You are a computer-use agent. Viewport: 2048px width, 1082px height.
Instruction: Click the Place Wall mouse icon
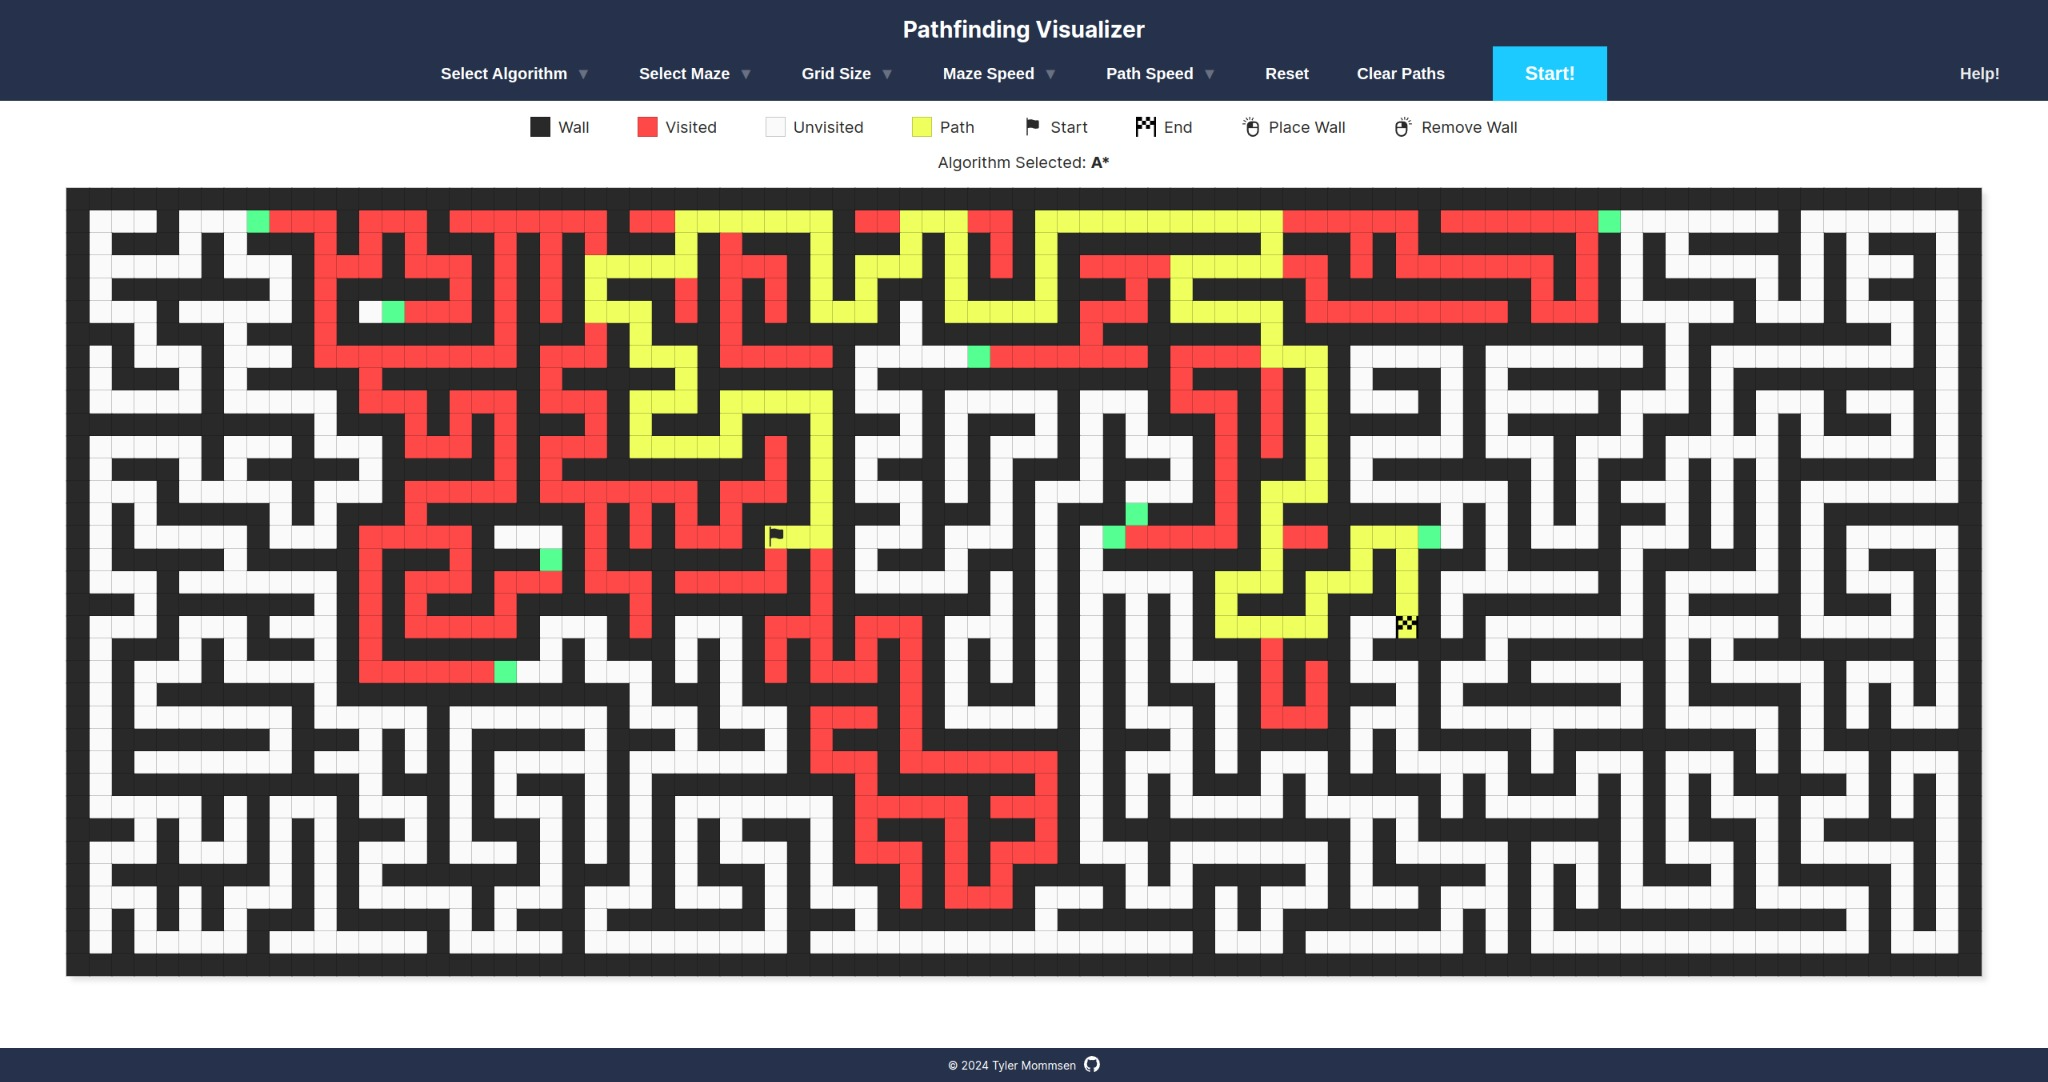(x=1251, y=127)
